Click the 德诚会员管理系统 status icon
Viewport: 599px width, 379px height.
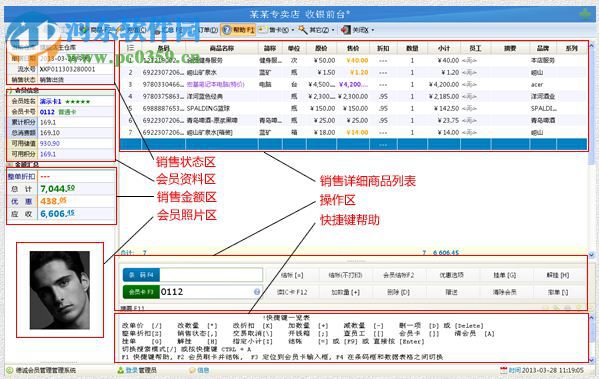[x=9, y=370]
